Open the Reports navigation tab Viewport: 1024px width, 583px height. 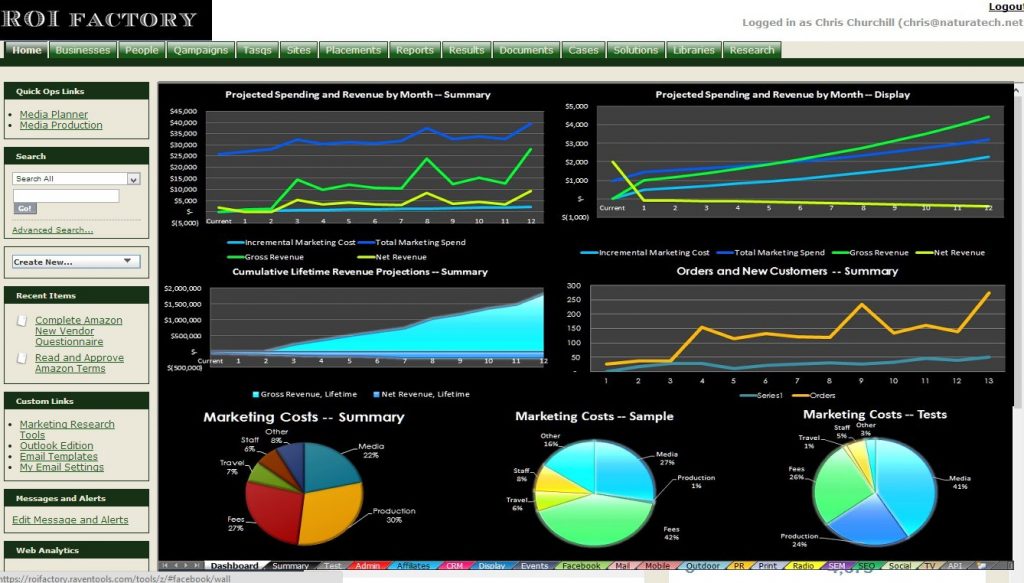click(414, 50)
